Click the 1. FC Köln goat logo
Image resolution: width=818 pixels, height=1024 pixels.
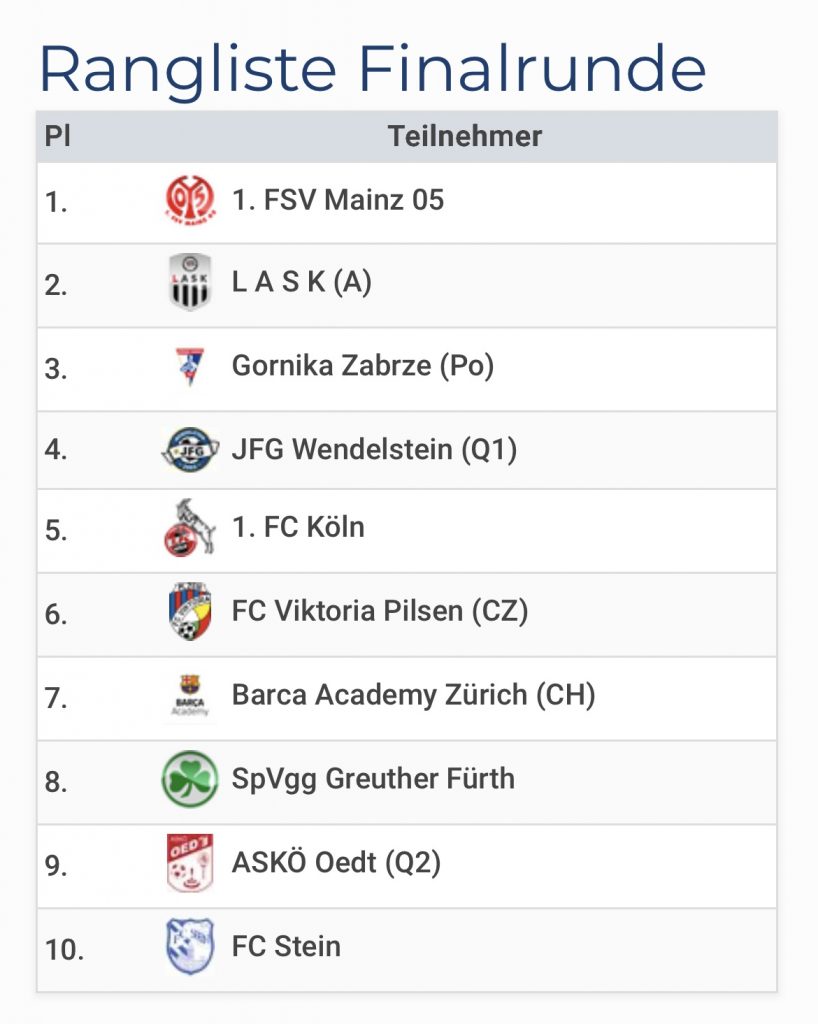[x=190, y=528]
